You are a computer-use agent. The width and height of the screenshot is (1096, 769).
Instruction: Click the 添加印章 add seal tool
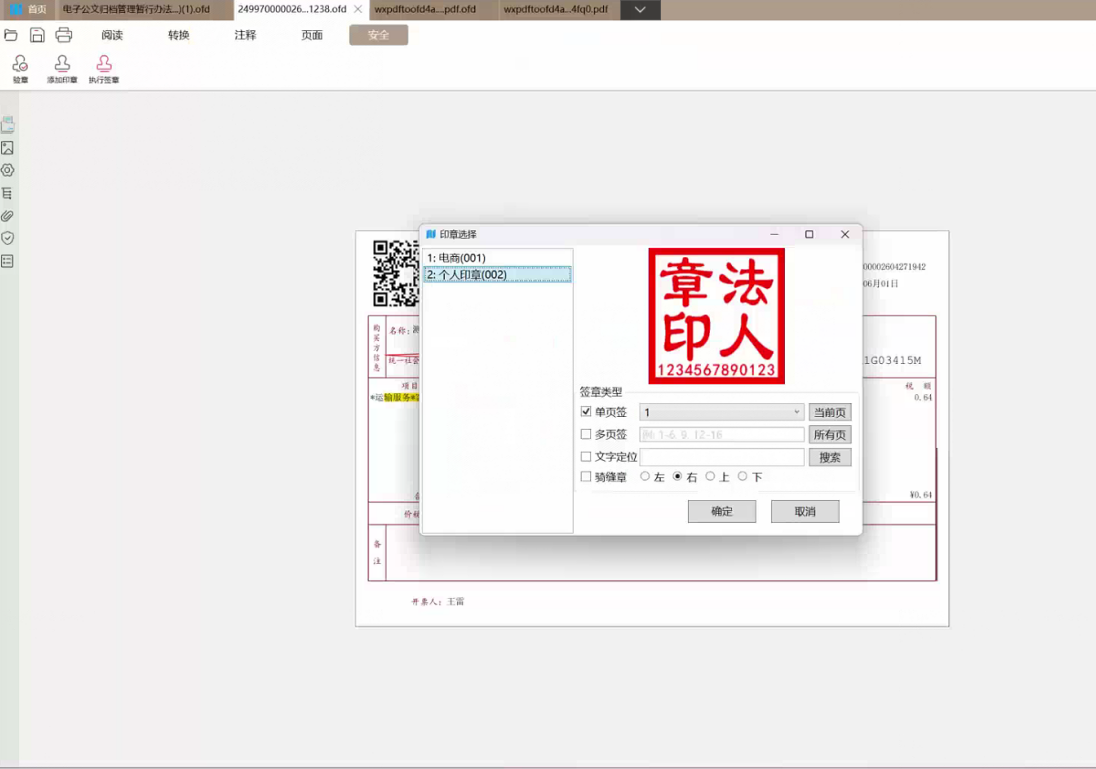pyautogui.click(x=62, y=69)
